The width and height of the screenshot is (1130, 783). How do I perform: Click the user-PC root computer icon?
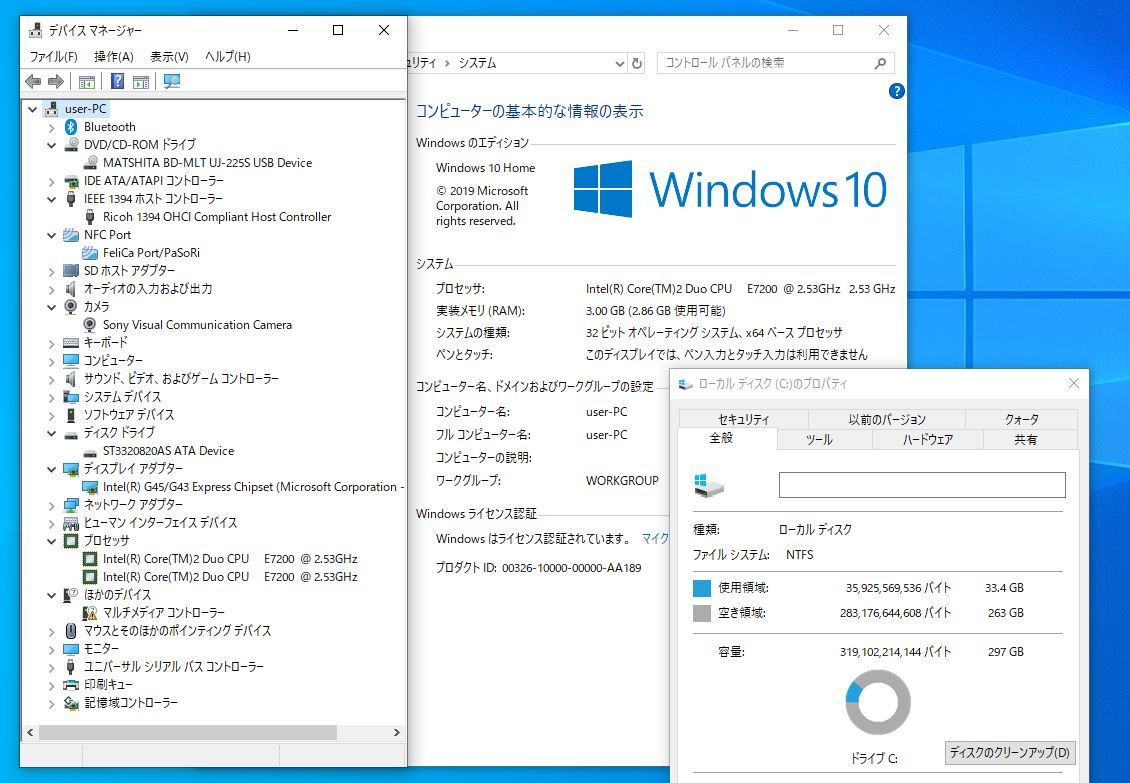[51, 109]
